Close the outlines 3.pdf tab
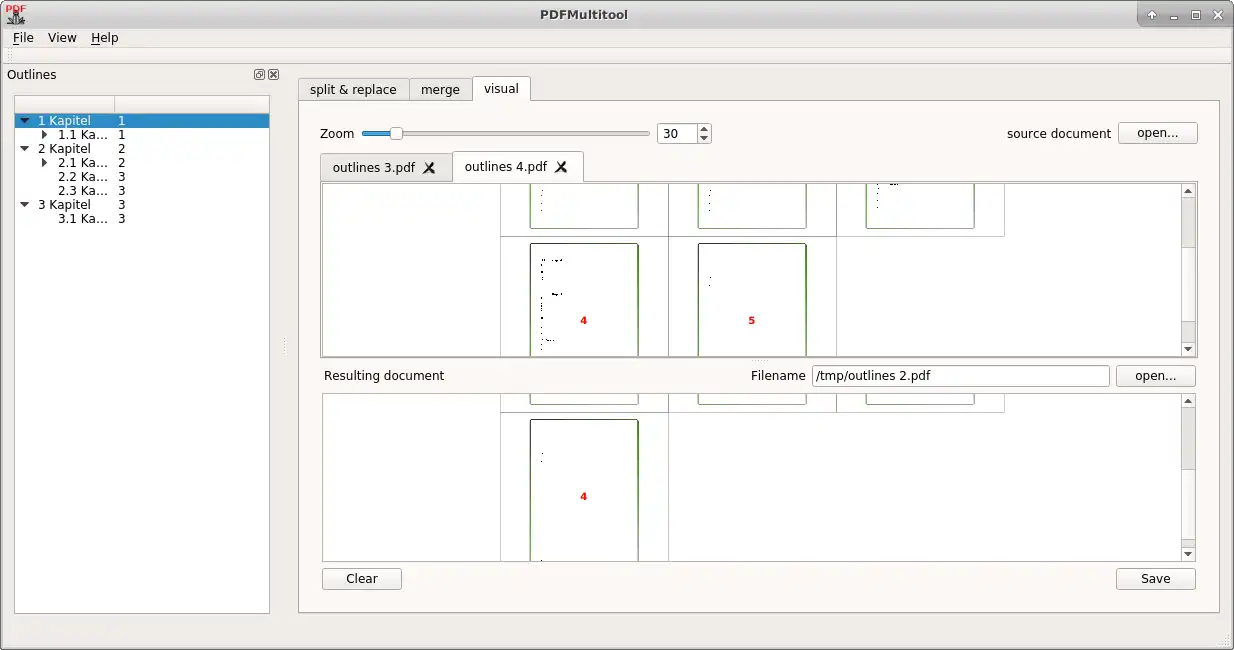Image resolution: width=1234 pixels, height=650 pixels. pos(429,168)
